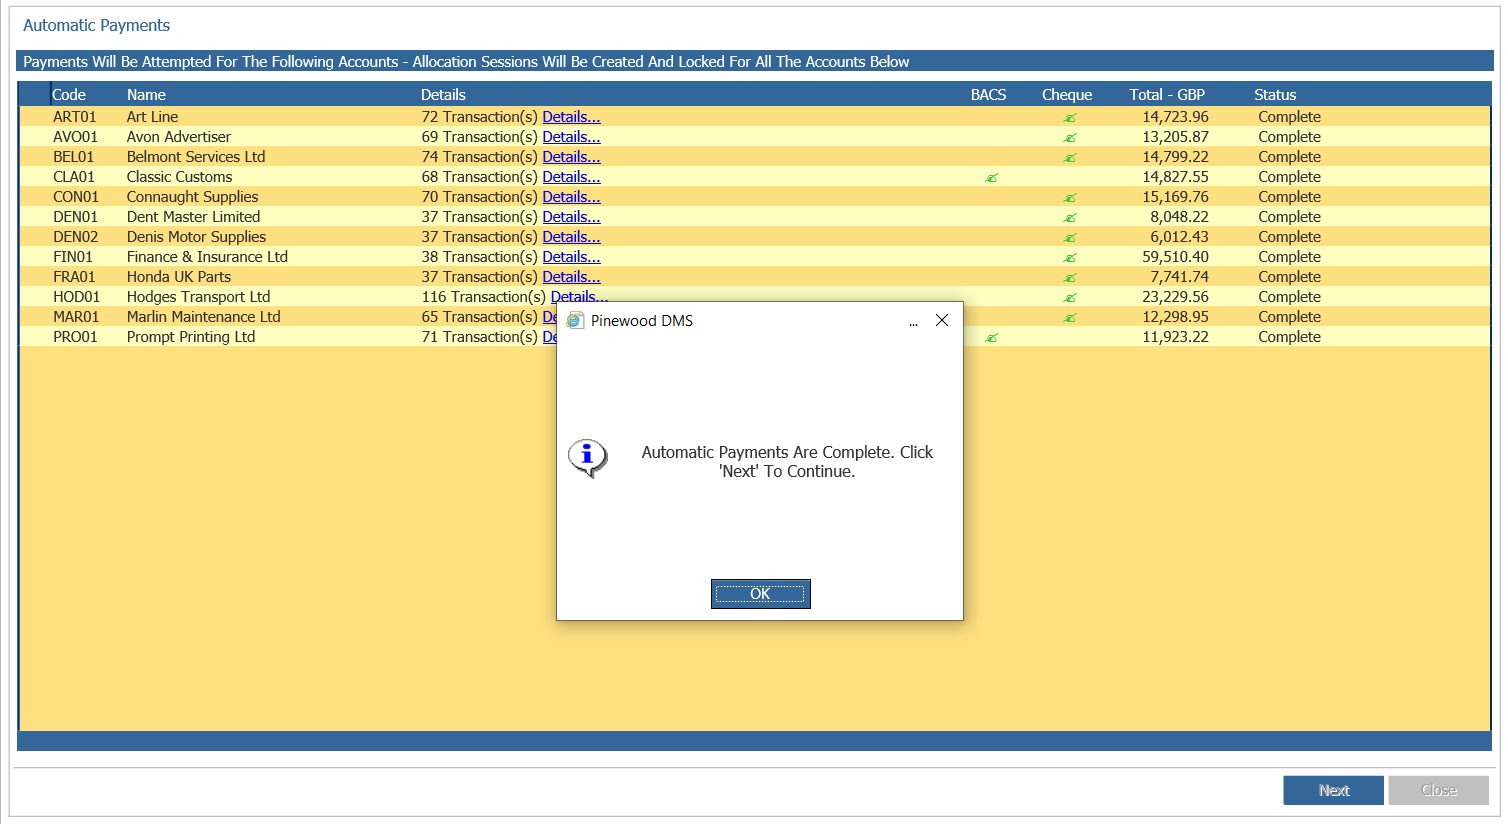Click the Name column header
Image resolution: width=1508 pixels, height=824 pixels.
click(146, 95)
